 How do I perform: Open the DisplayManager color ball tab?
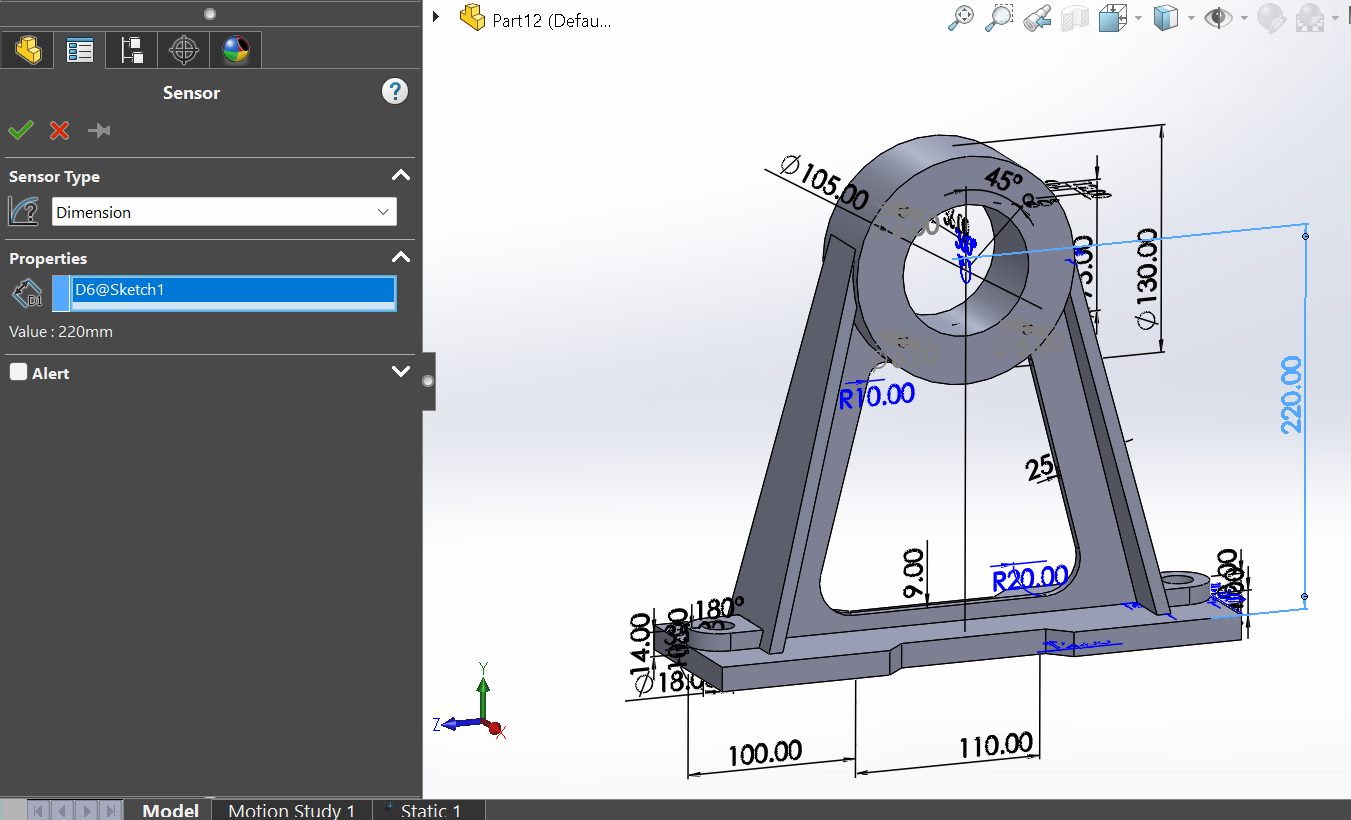click(x=236, y=50)
